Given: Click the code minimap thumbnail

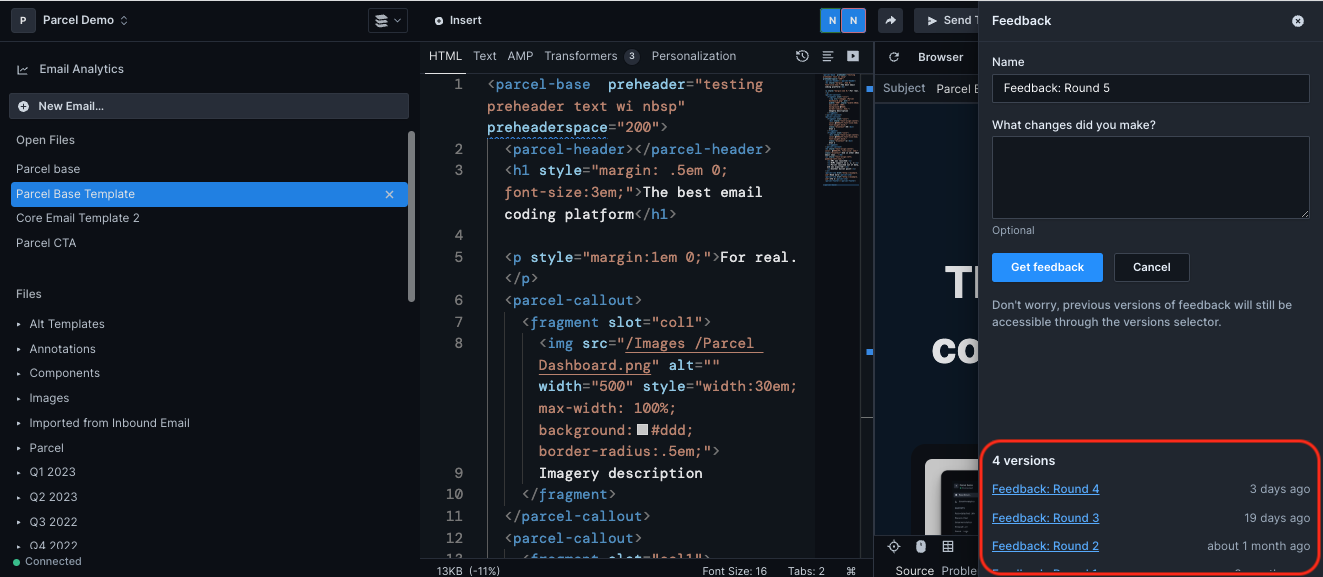Looking at the screenshot, I should click(x=842, y=130).
